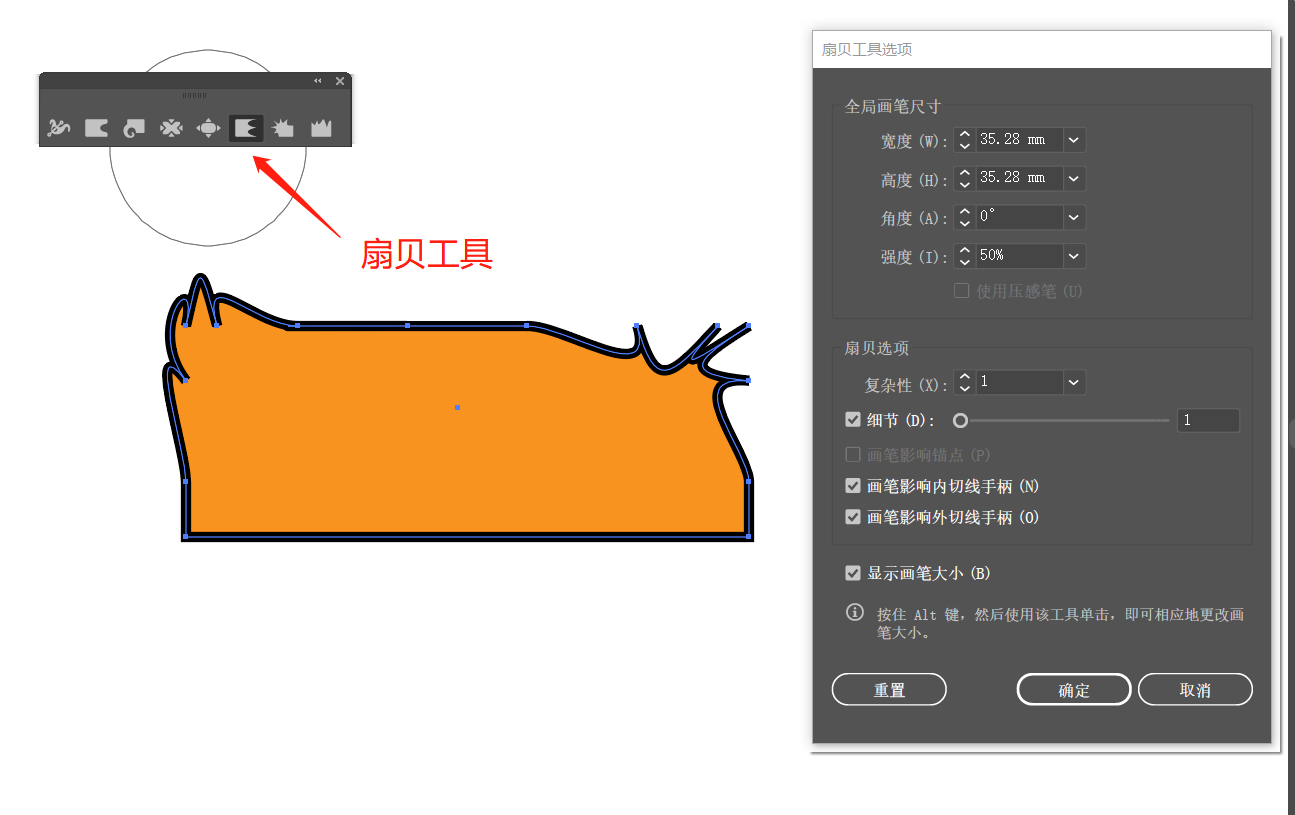
Task: Click the info icon beside the Alt key hint
Action: pos(855,612)
